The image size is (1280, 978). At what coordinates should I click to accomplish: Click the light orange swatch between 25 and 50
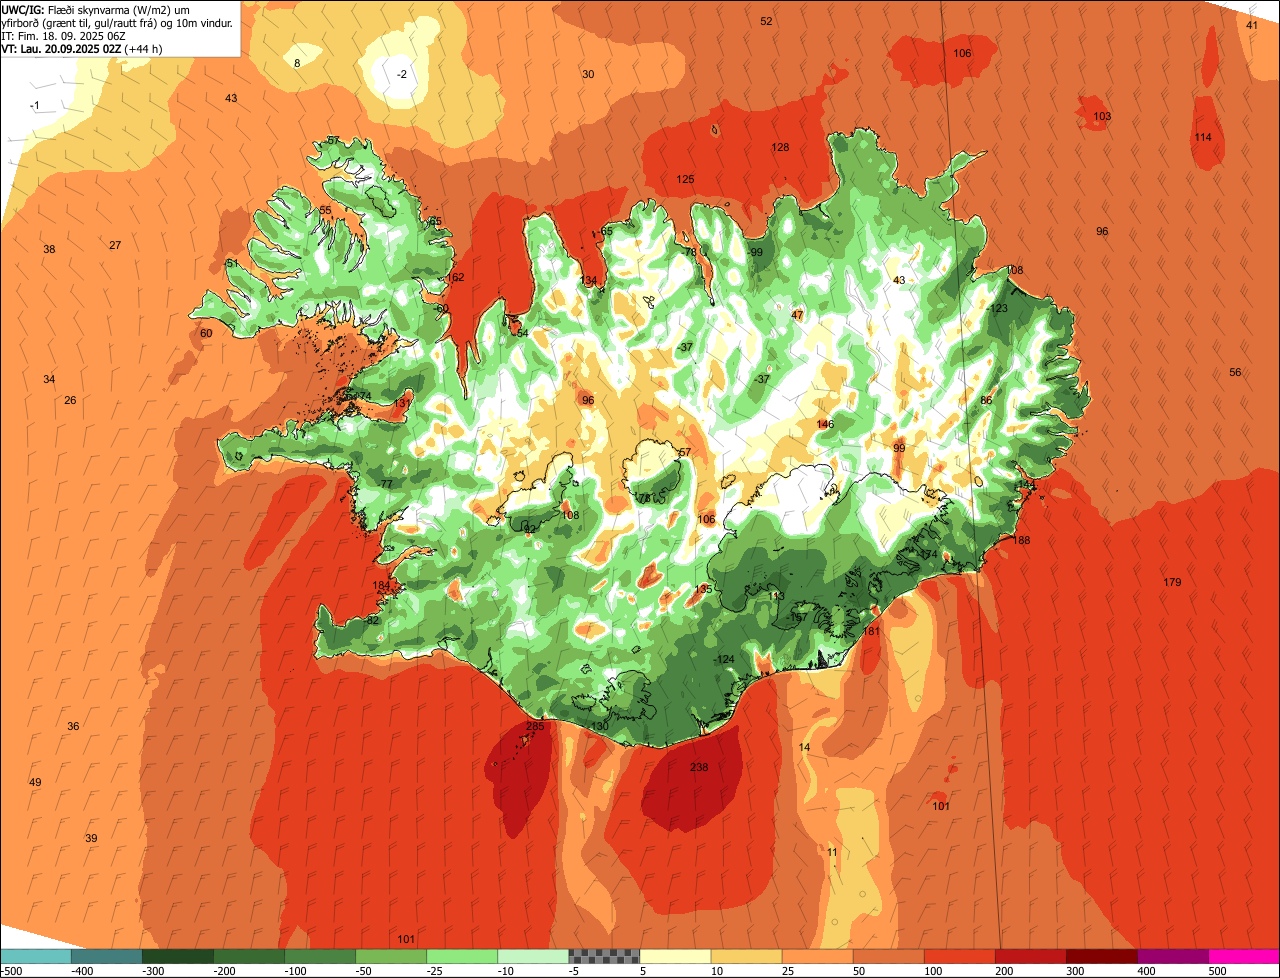[817, 955]
